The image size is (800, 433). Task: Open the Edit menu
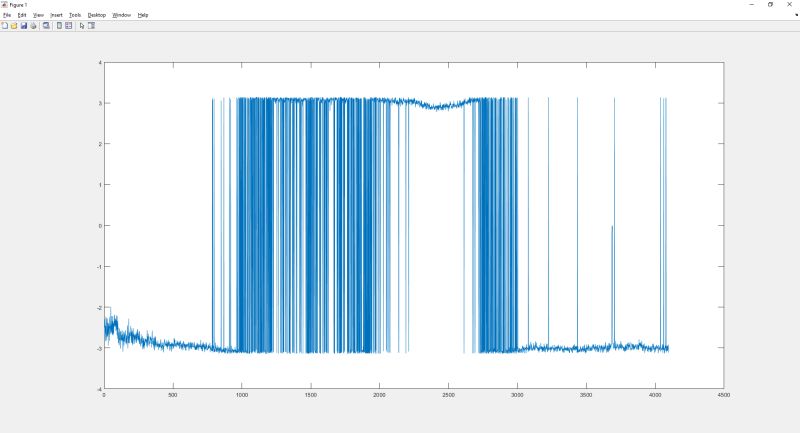(x=22, y=15)
